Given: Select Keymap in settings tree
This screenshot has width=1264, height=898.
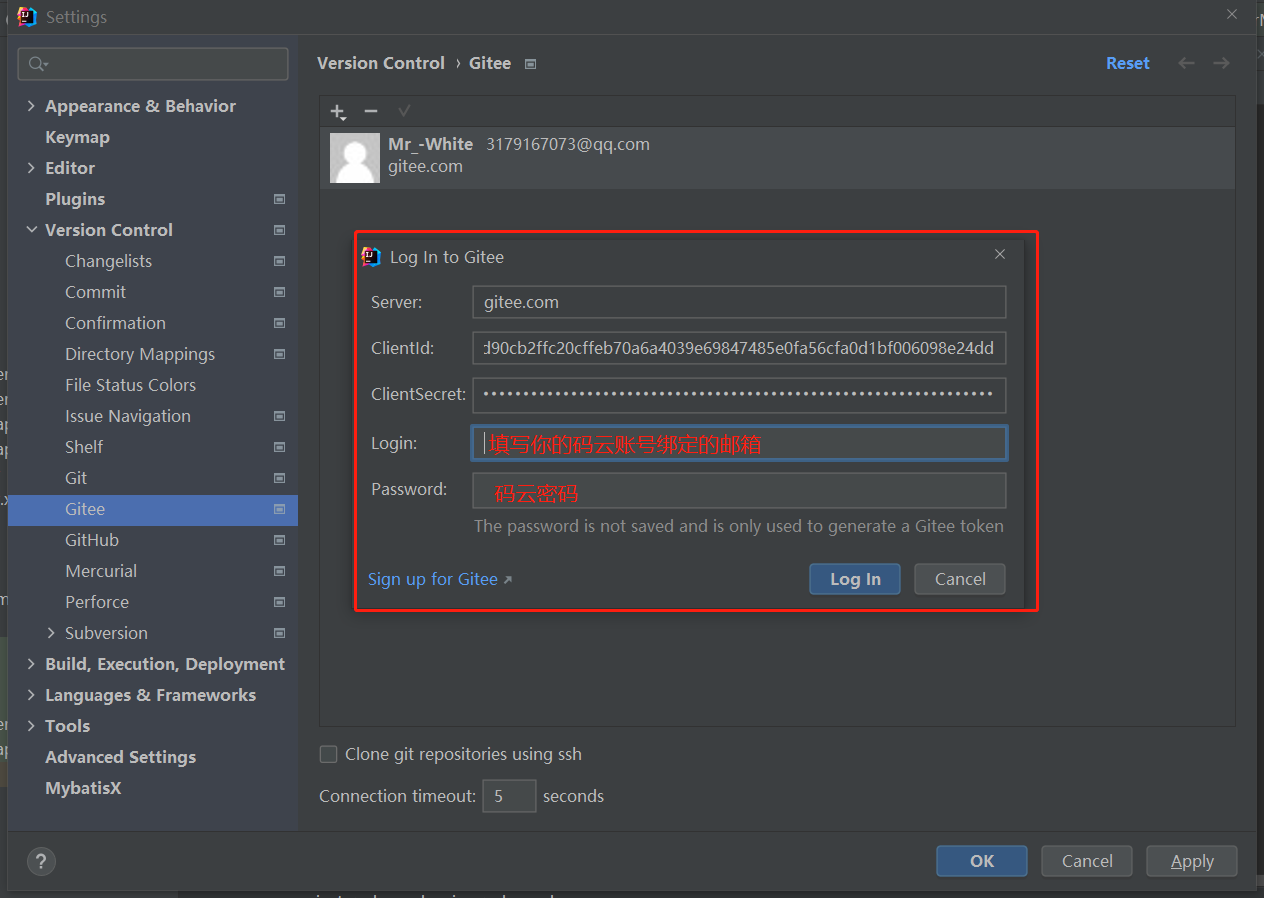Looking at the screenshot, I should coord(77,137).
